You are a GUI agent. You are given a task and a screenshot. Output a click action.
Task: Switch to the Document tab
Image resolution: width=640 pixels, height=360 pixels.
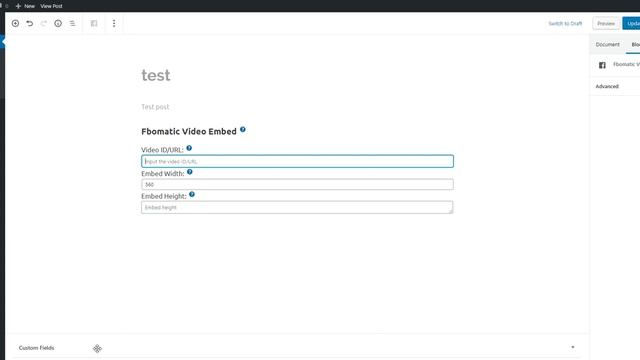pos(607,44)
